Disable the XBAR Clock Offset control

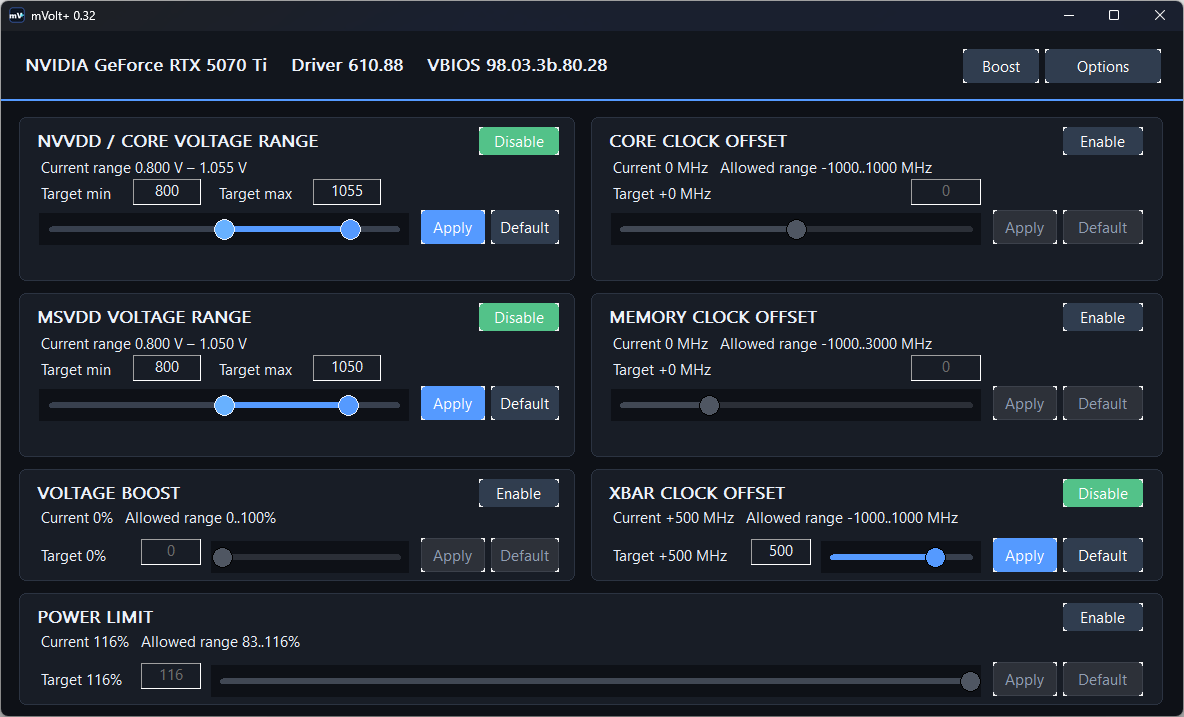point(1102,493)
